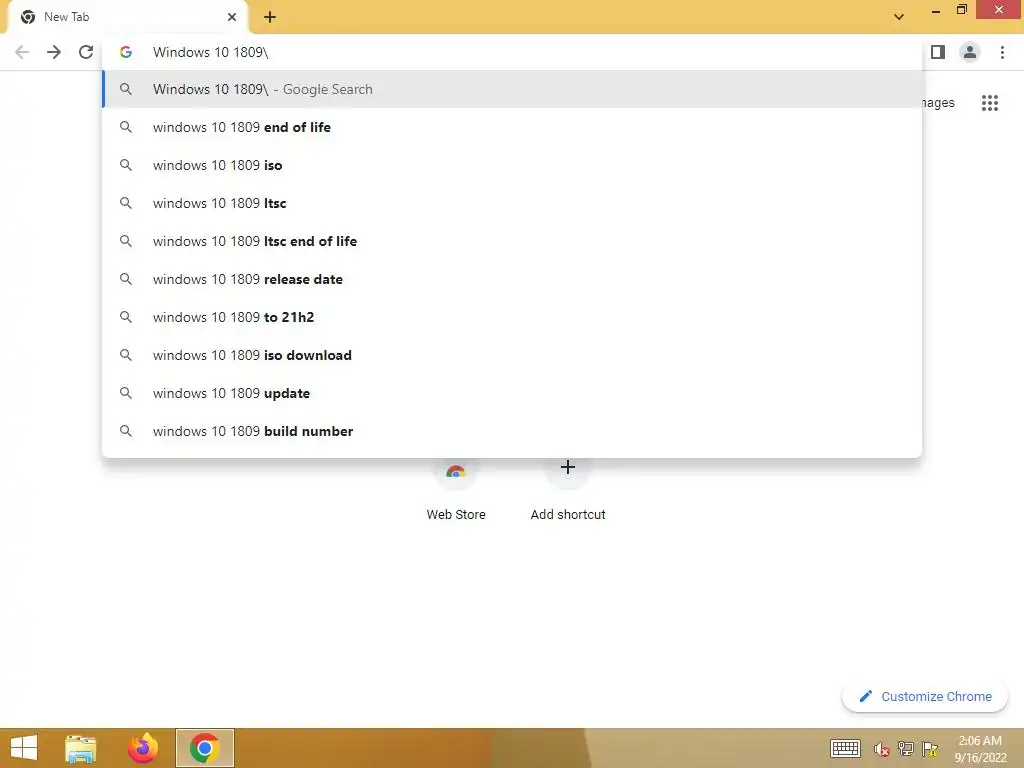
Task: Expand the tab search chevron
Action: [899, 17]
